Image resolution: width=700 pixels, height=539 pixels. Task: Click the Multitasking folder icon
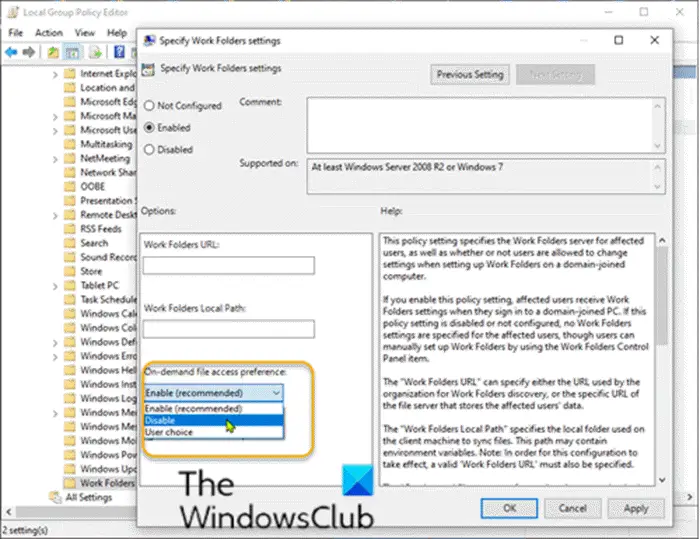click(70, 144)
